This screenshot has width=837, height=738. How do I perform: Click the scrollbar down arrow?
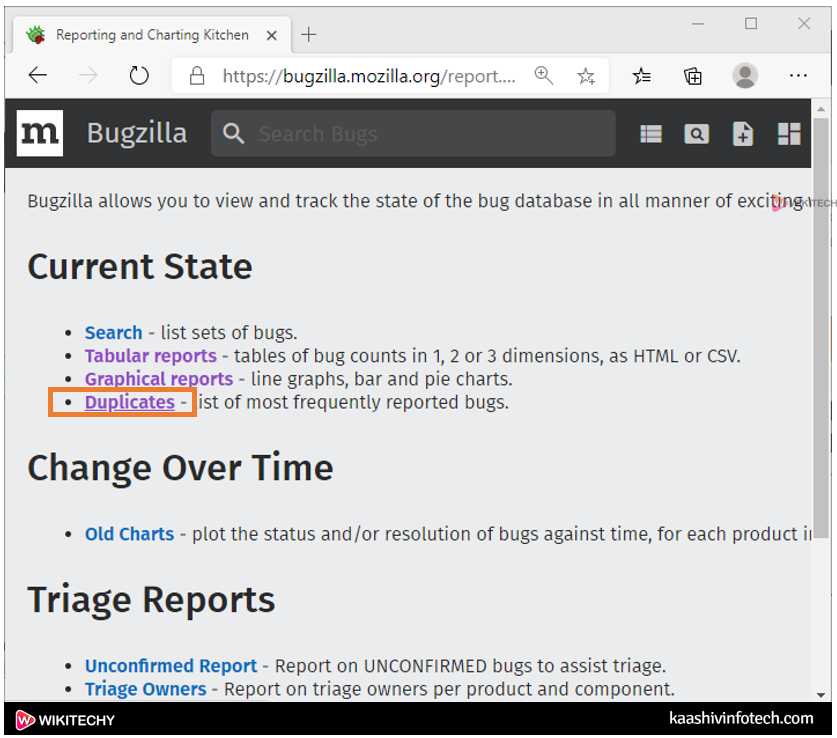tap(821, 693)
